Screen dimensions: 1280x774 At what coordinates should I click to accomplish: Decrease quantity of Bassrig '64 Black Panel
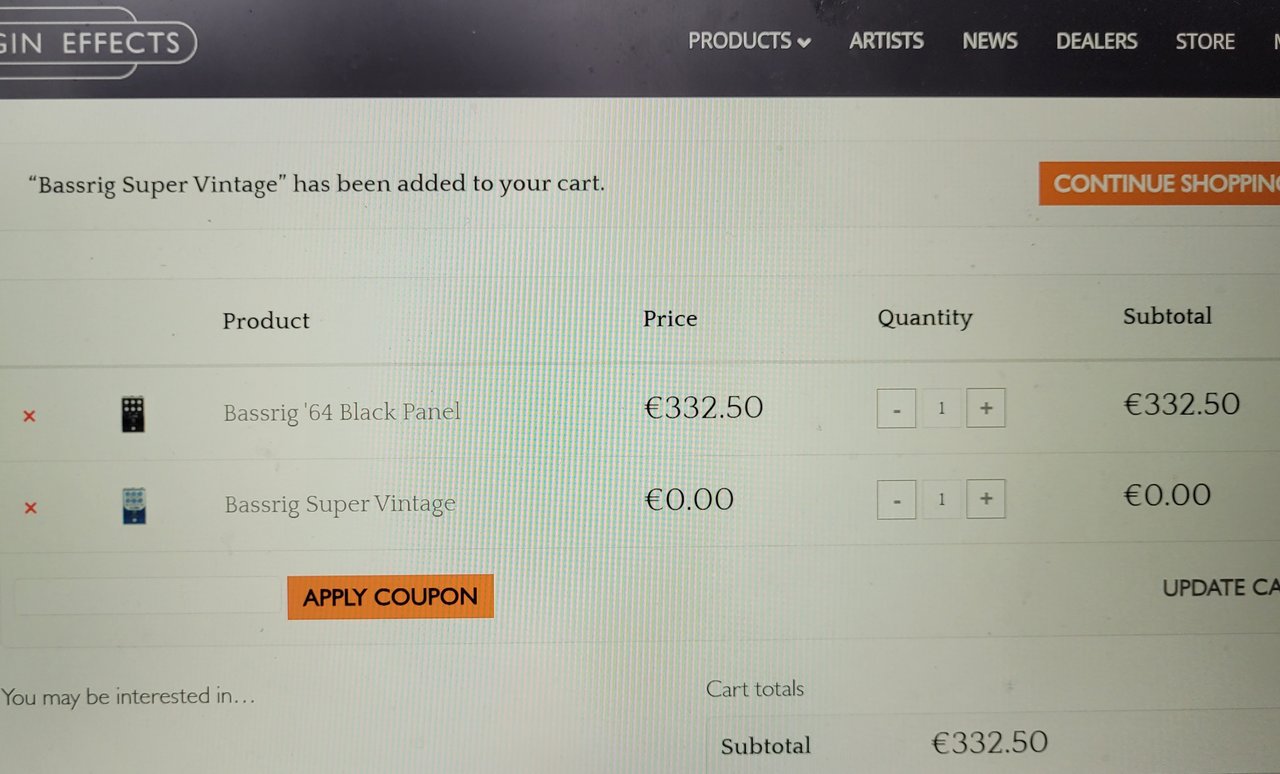coord(896,409)
